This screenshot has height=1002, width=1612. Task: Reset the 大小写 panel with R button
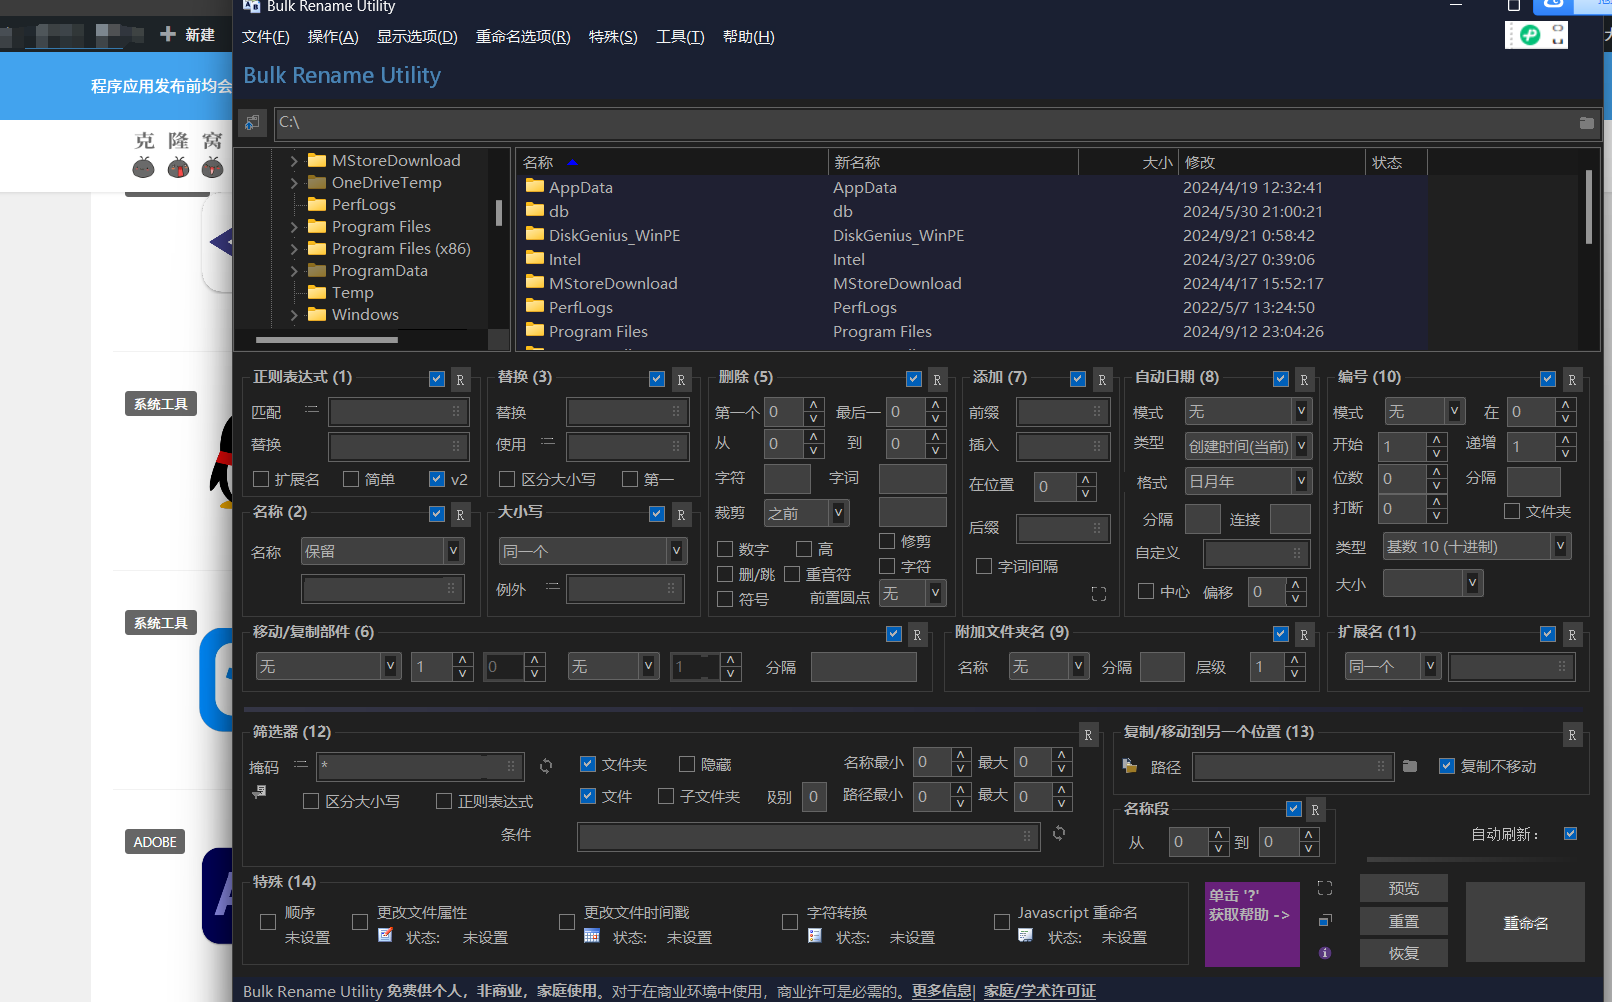click(681, 515)
